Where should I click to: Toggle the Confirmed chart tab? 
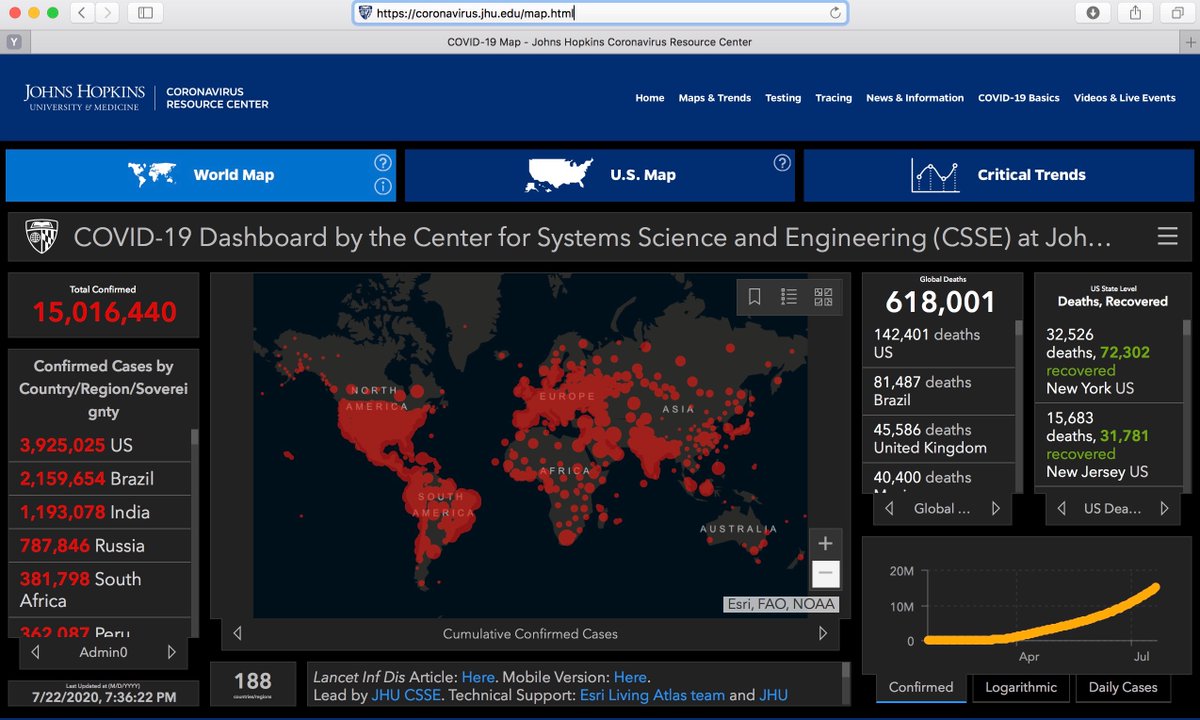point(919,687)
